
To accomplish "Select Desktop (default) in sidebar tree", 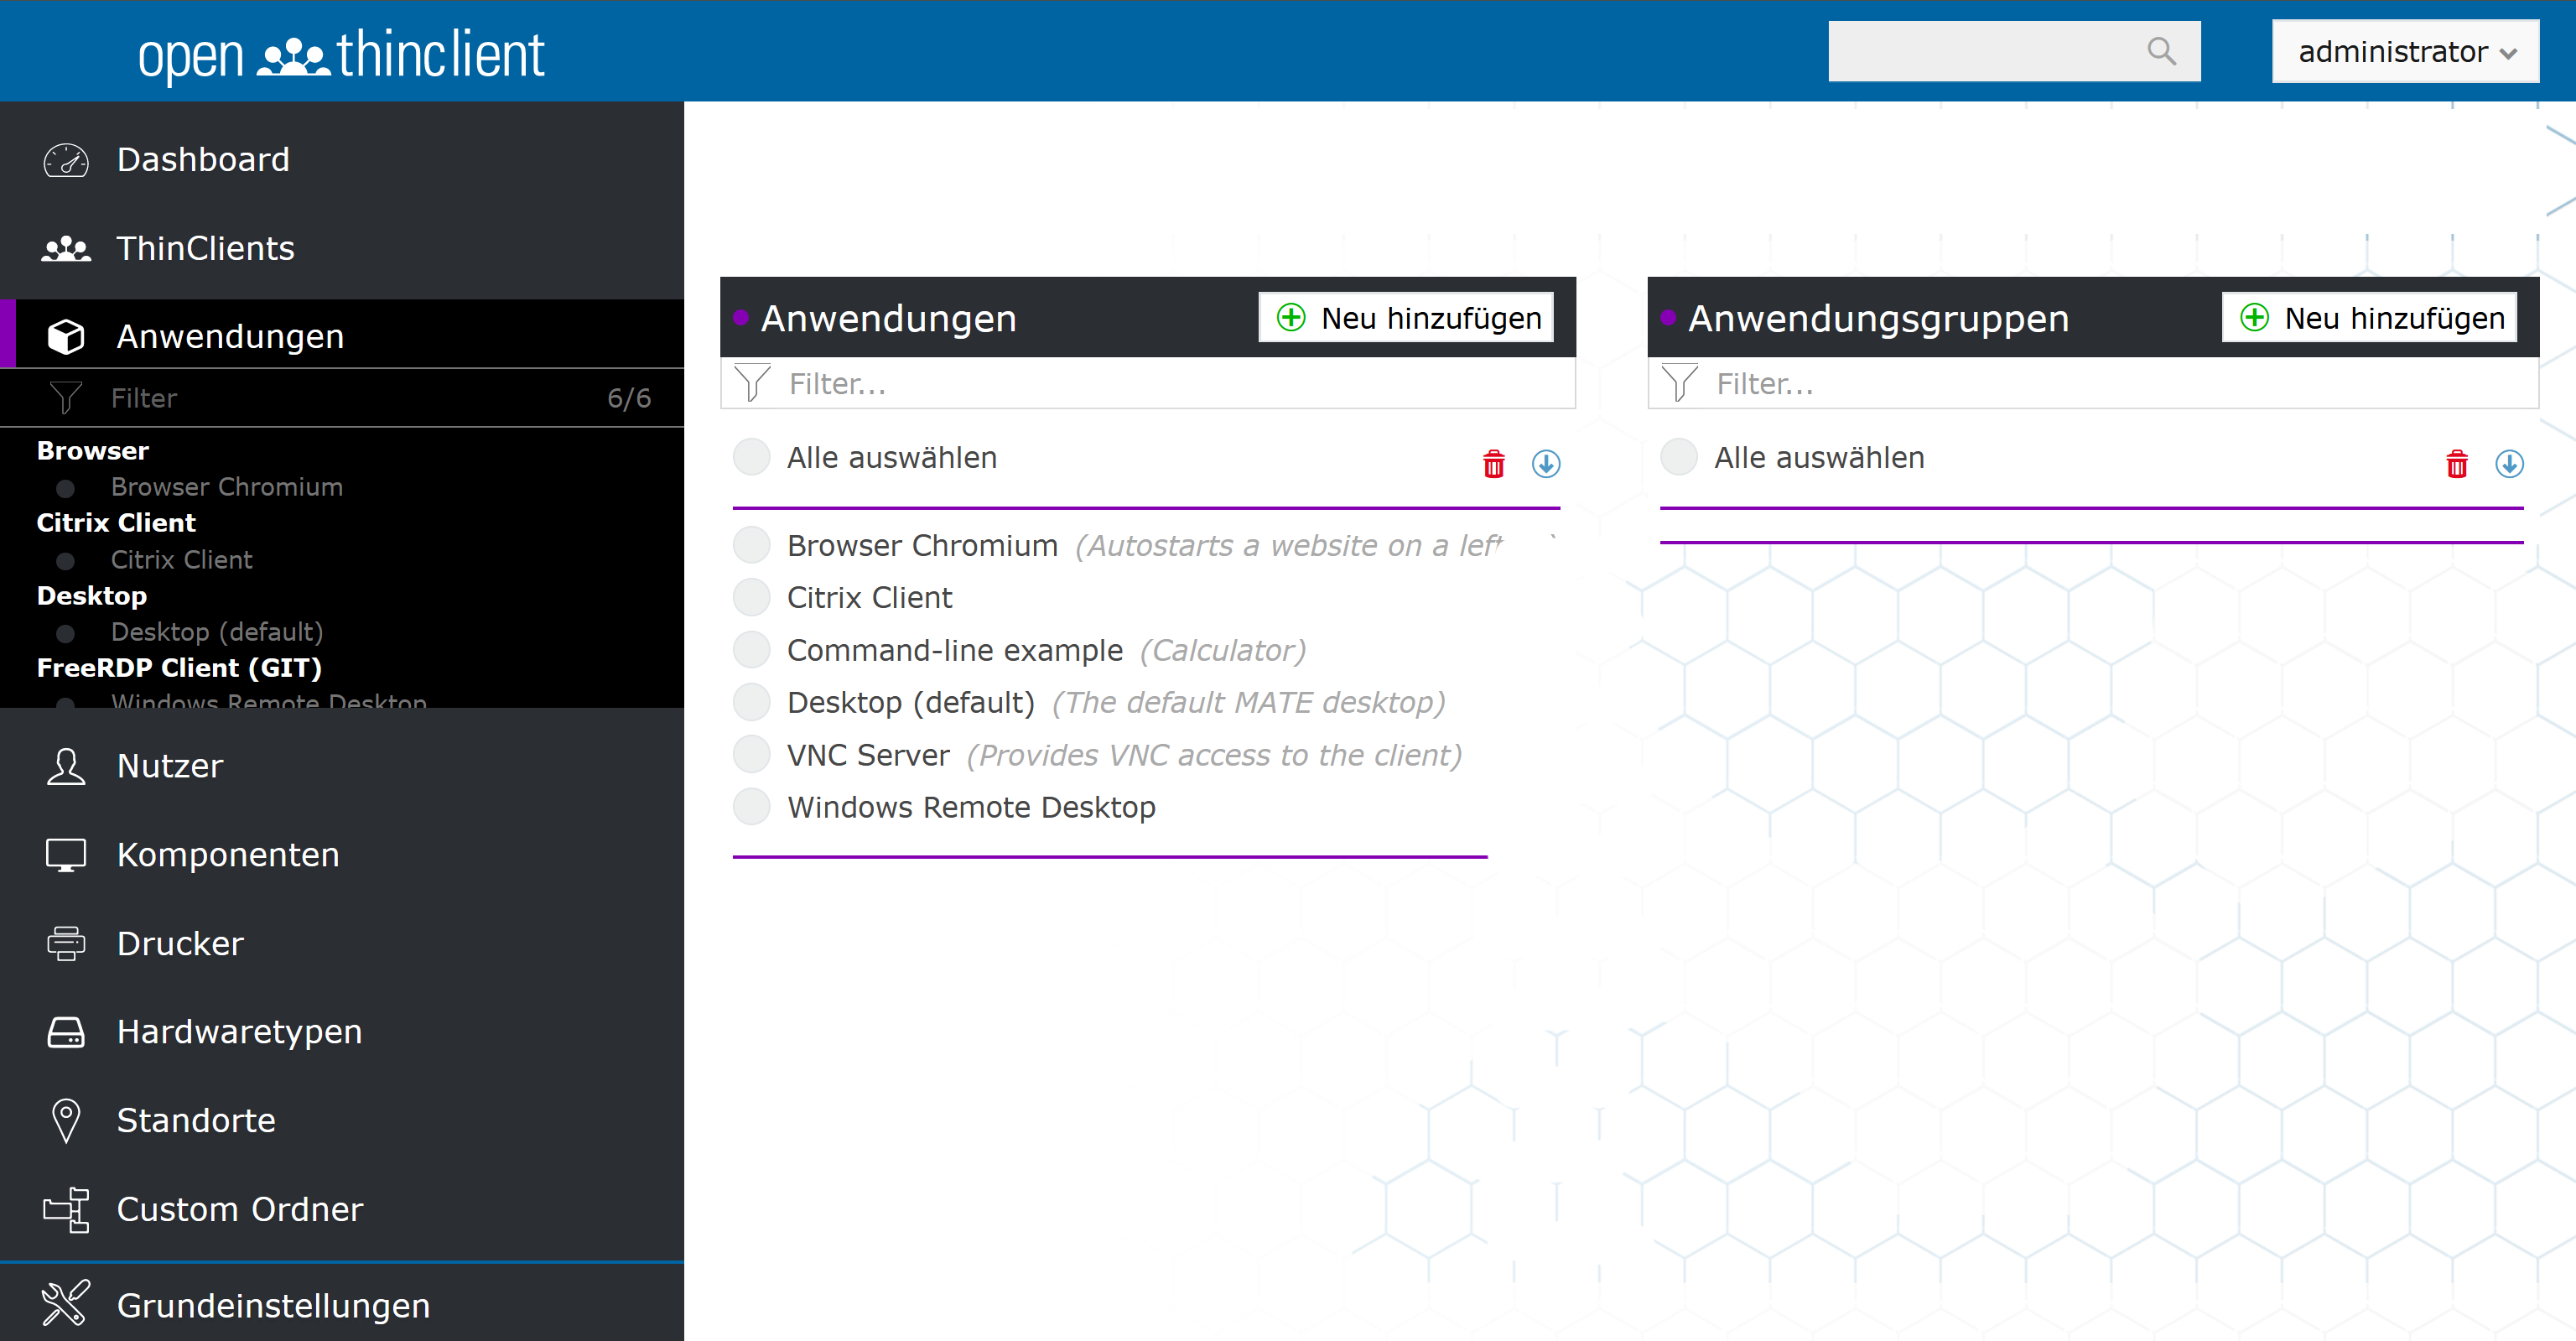I will tap(216, 631).
